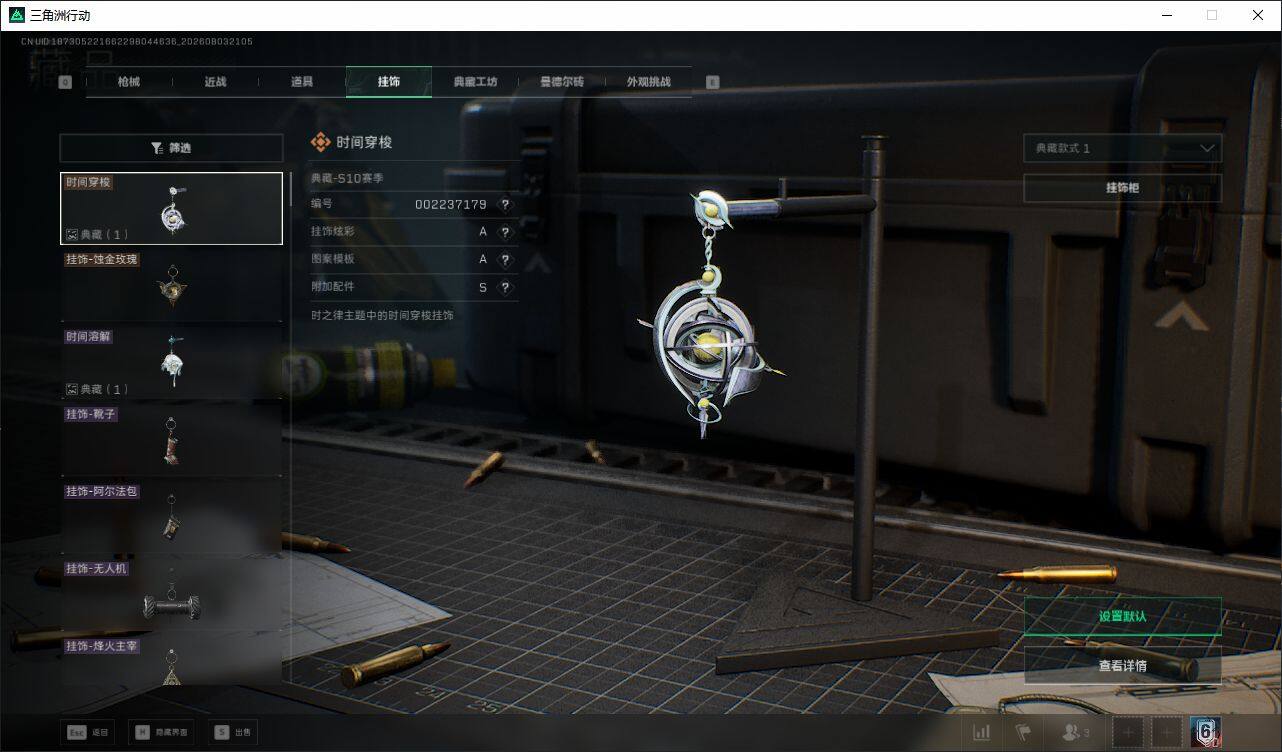Image resolution: width=1282 pixels, height=752 pixels.
Task: Click the 附加配件 label
Action: [333, 288]
